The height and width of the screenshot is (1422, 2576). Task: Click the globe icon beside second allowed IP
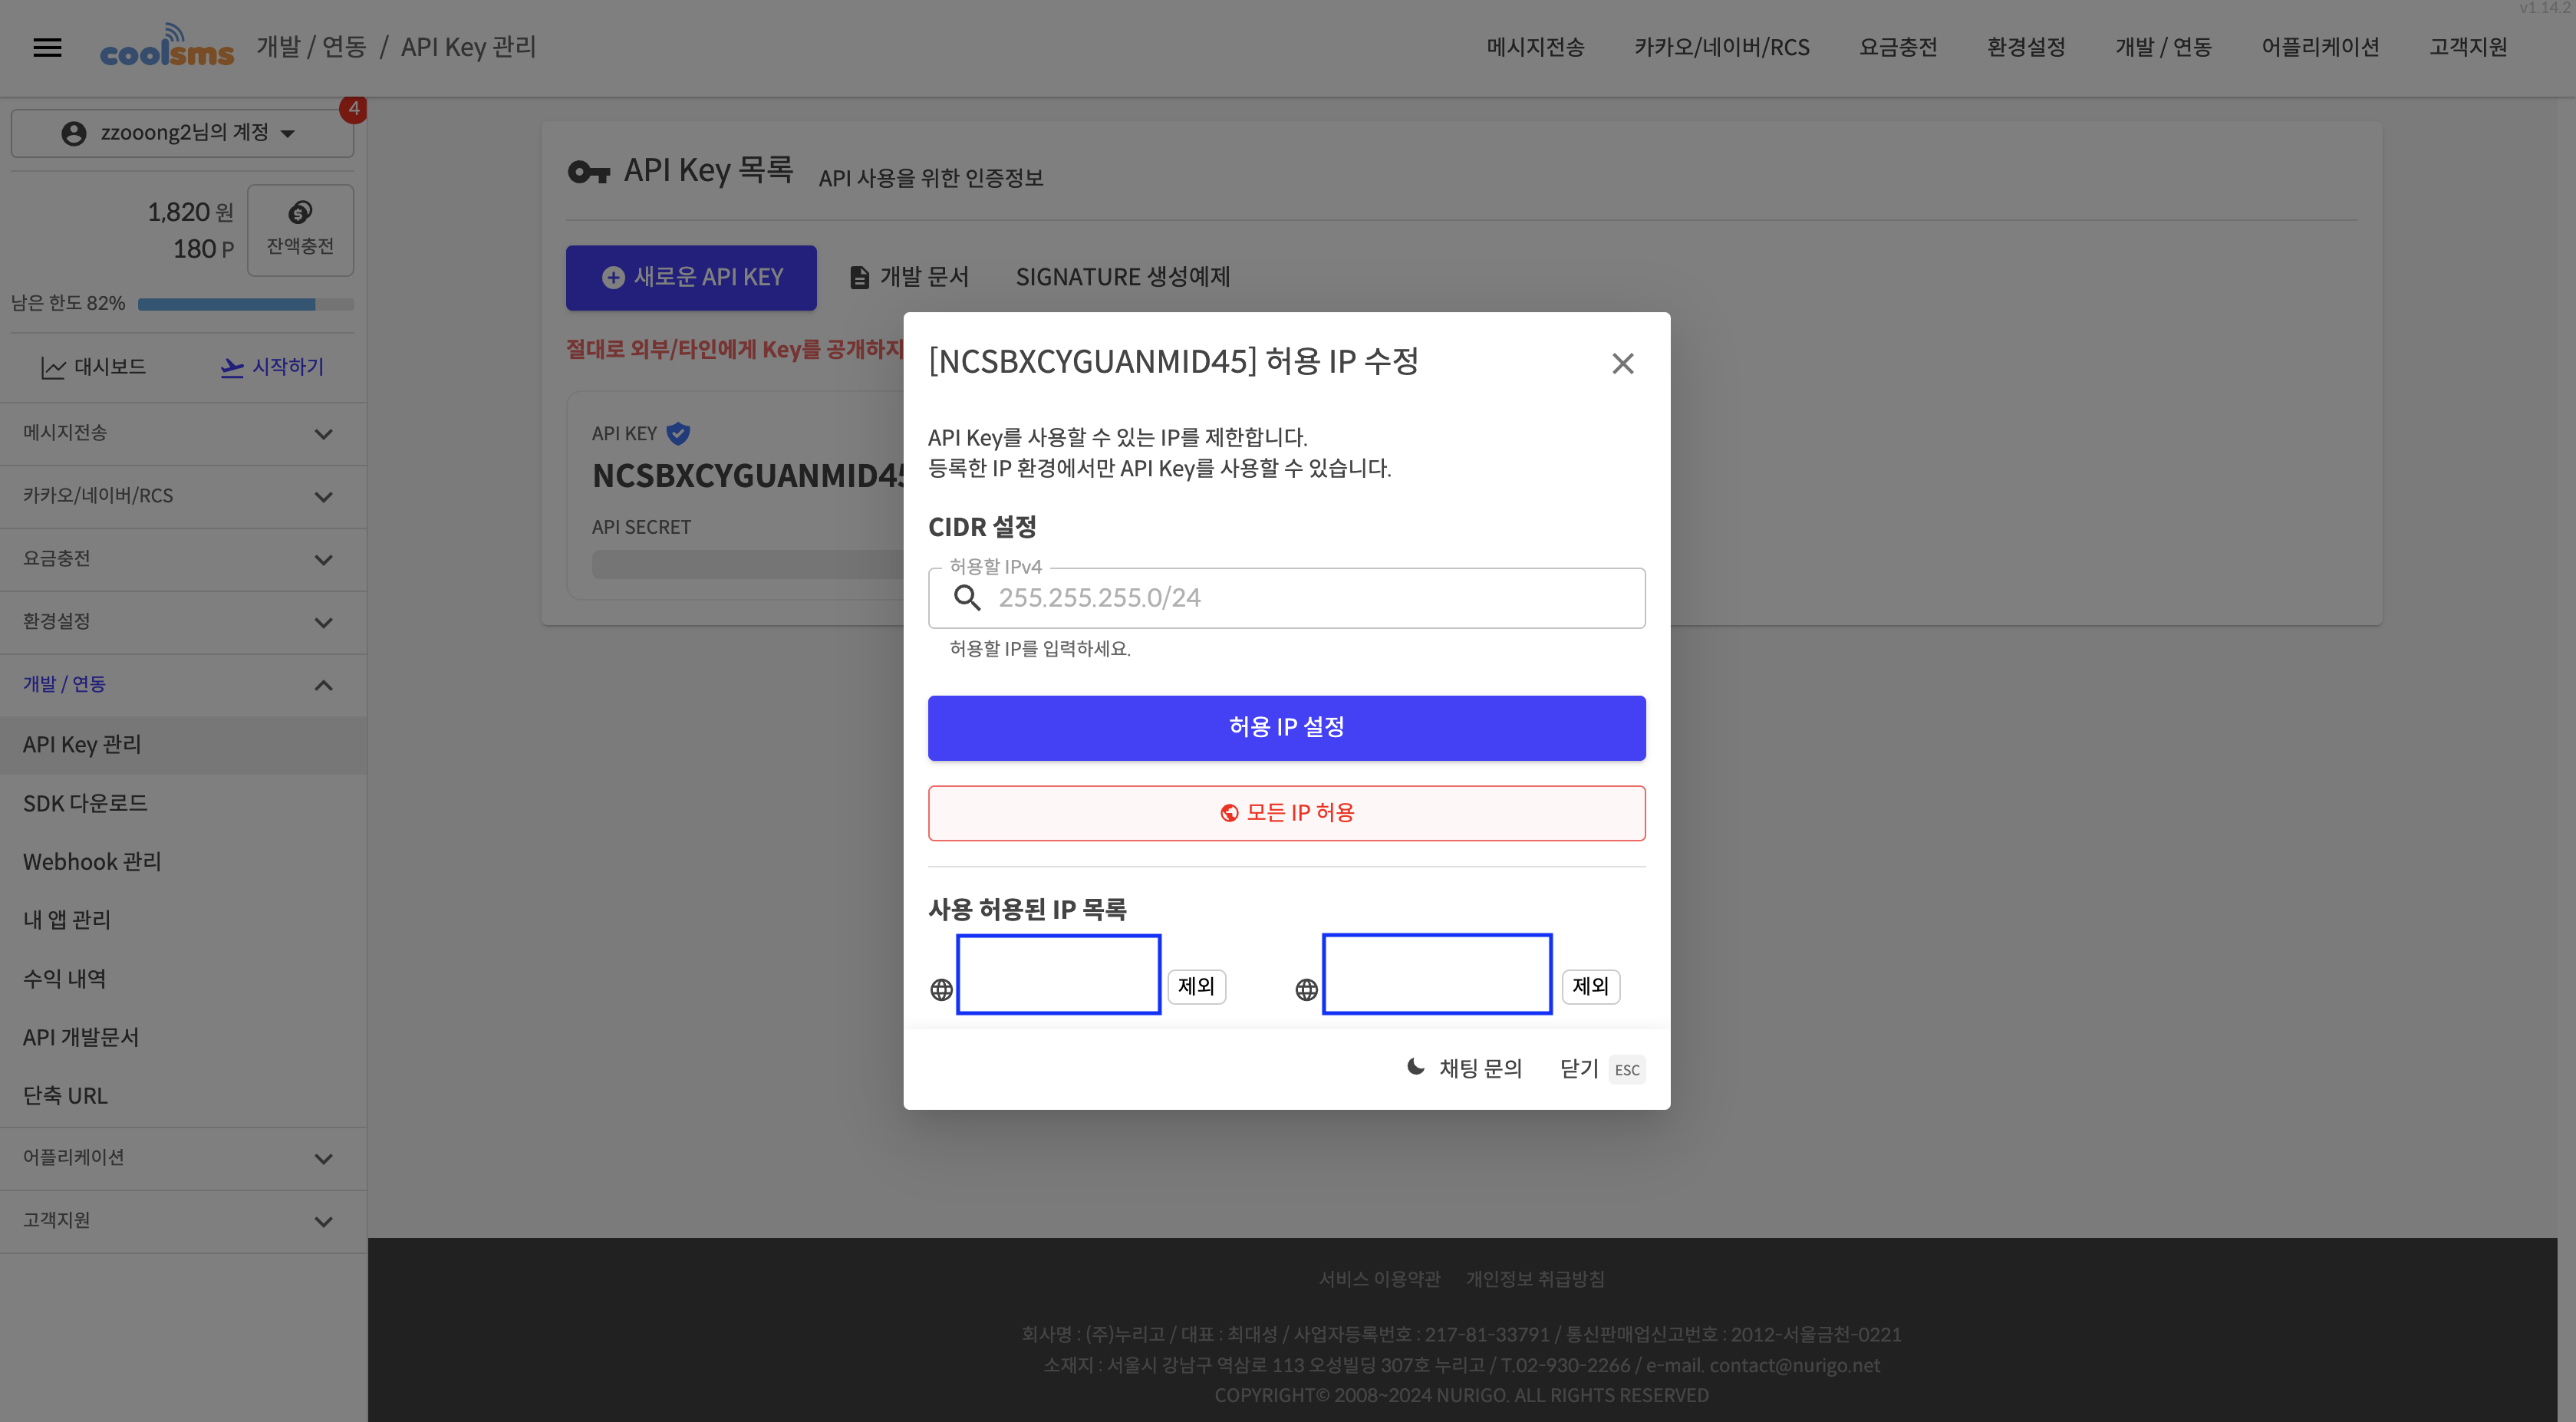click(x=1306, y=989)
